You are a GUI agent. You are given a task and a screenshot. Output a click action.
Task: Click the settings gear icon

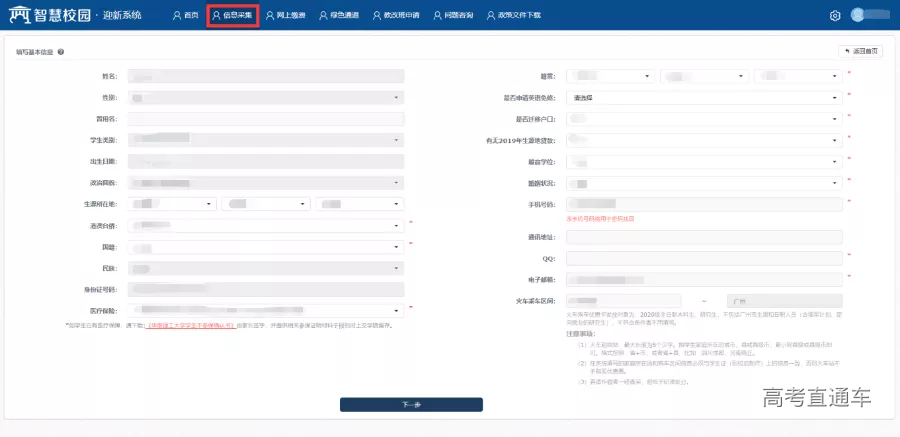point(835,16)
